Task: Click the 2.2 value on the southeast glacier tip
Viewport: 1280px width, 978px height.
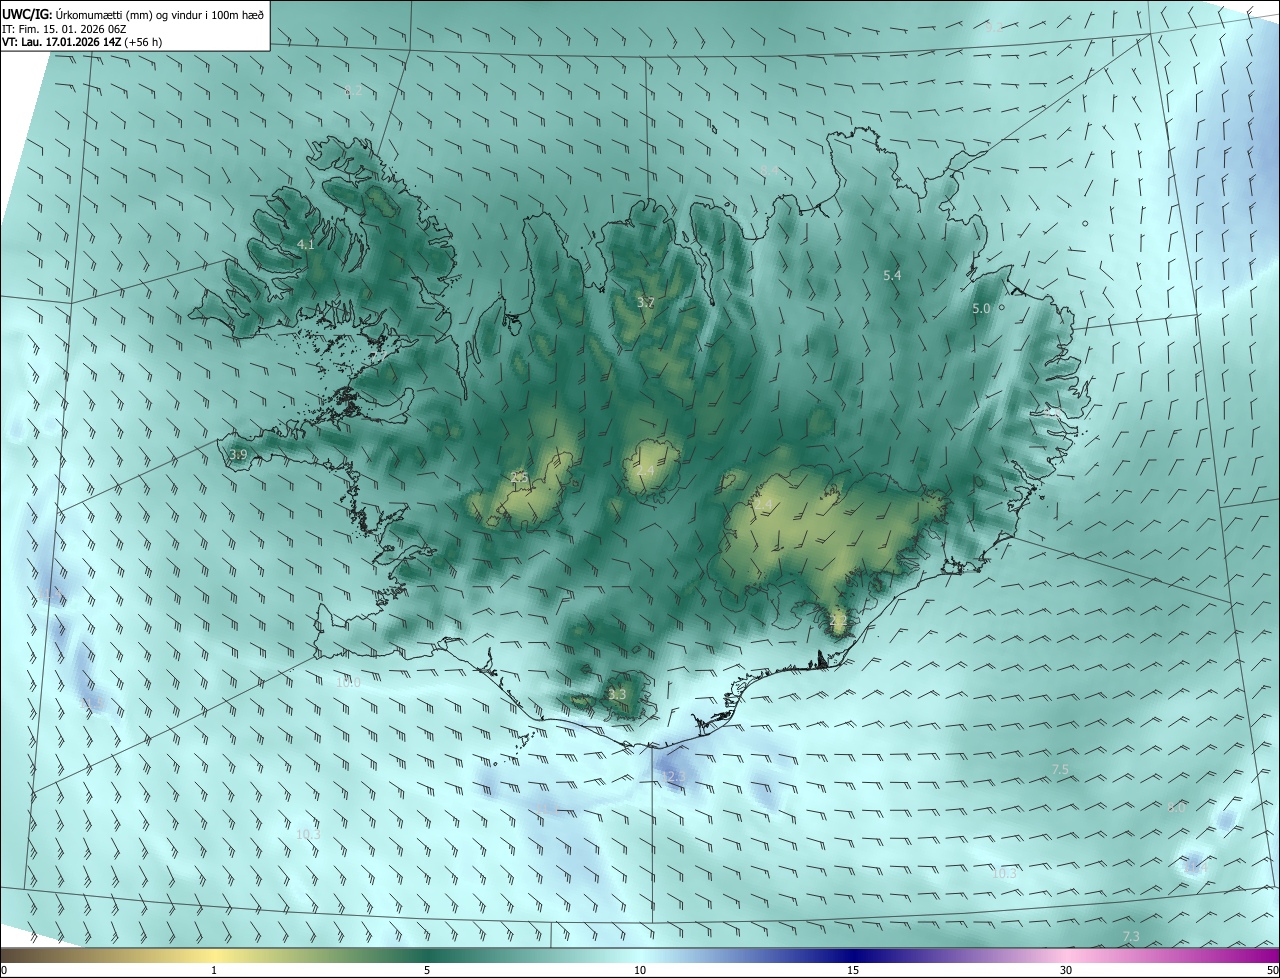Action: (x=838, y=621)
